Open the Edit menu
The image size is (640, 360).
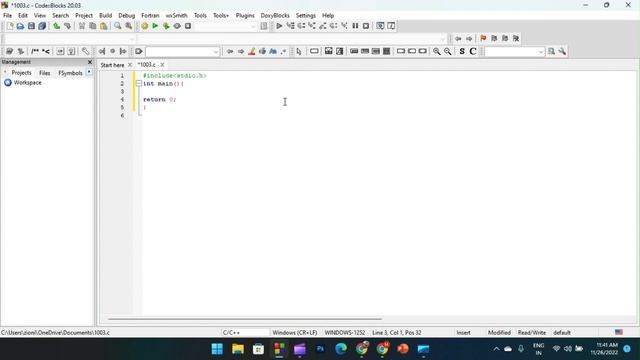[23, 16]
